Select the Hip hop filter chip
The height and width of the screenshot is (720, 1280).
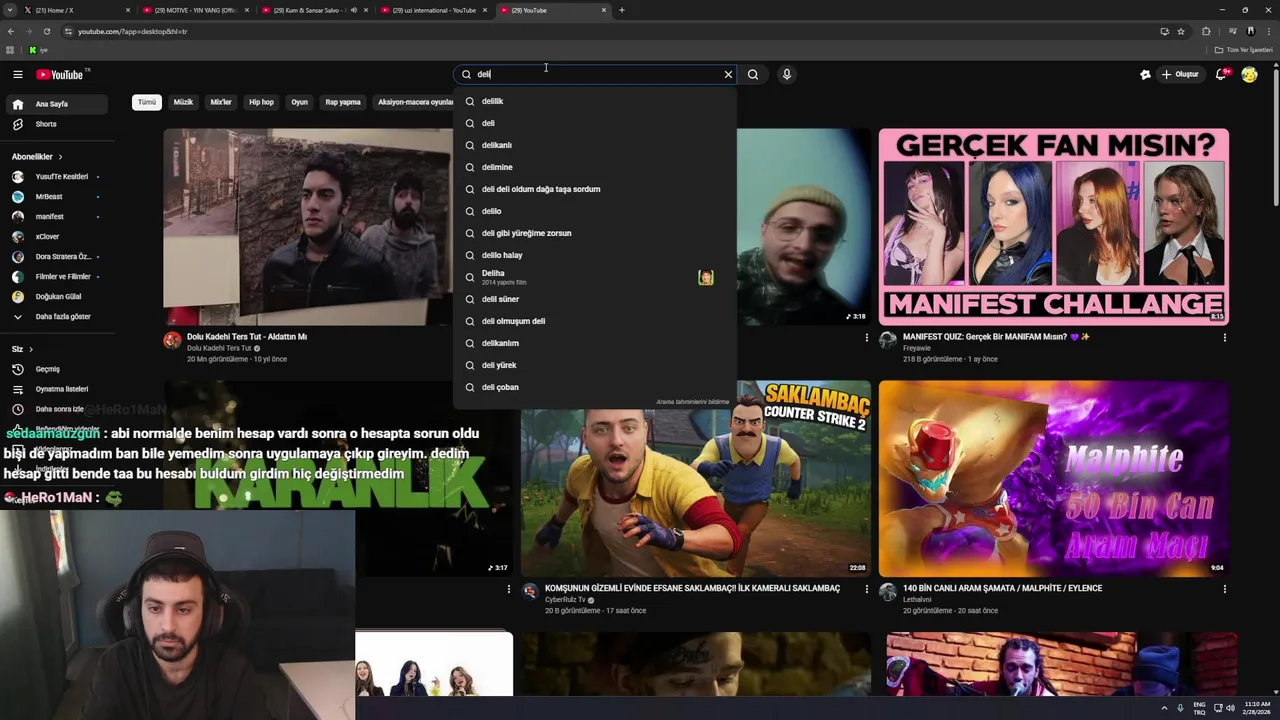click(x=261, y=102)
